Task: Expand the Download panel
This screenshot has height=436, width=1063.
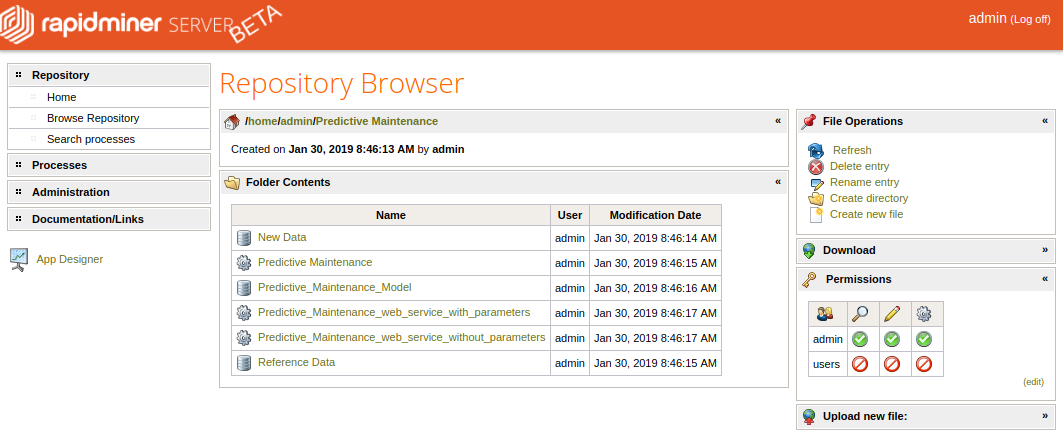Action: click(1045, 250)
